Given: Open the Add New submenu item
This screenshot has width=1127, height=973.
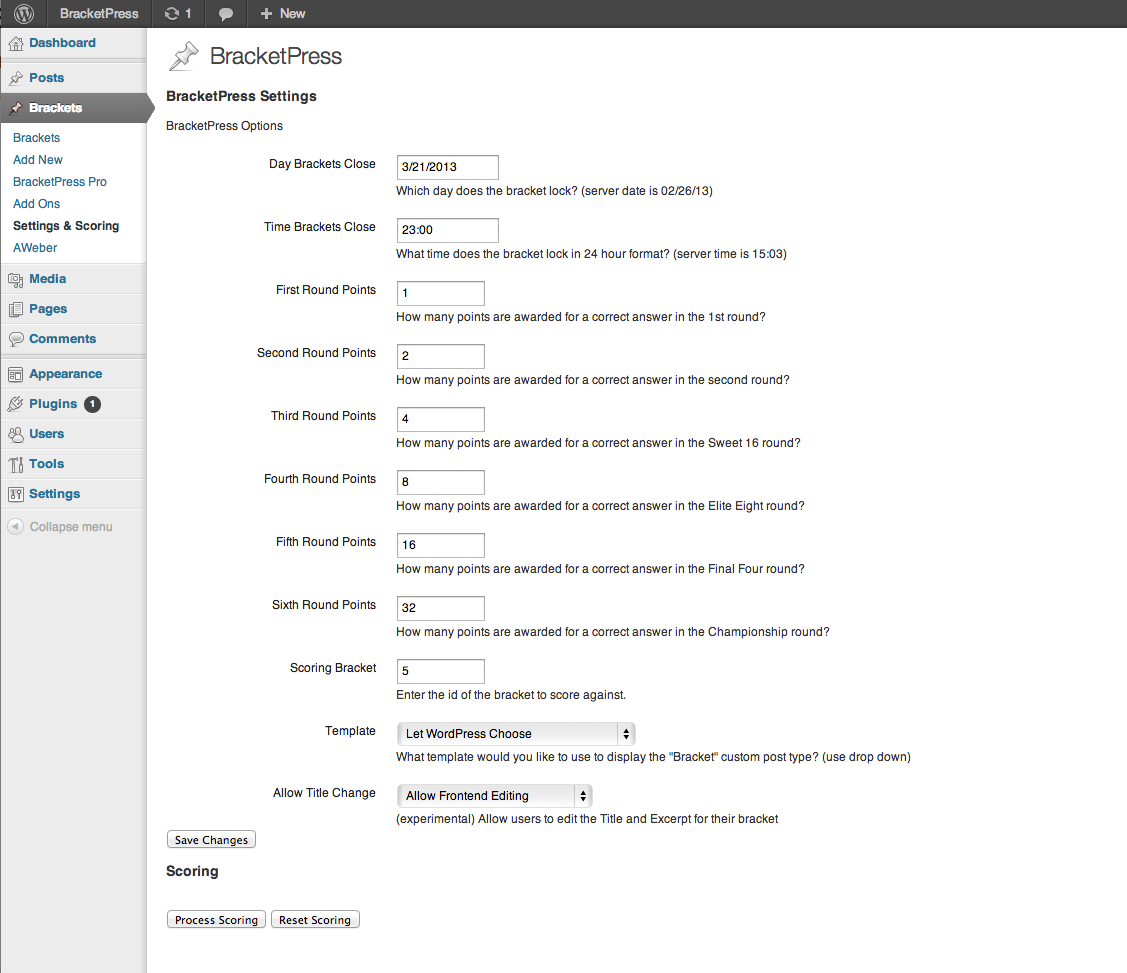Looking at the screenshot, I should 38,160.
